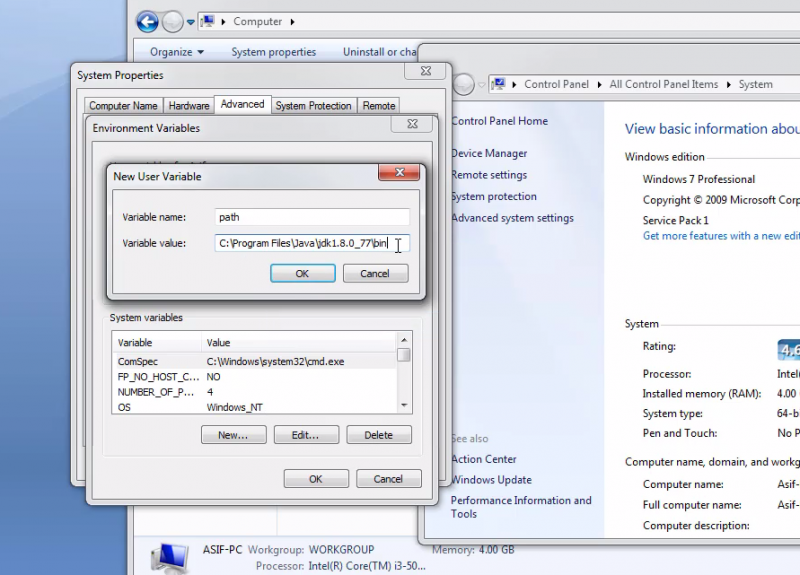Click Edit... under System variables

pos(306,435)
